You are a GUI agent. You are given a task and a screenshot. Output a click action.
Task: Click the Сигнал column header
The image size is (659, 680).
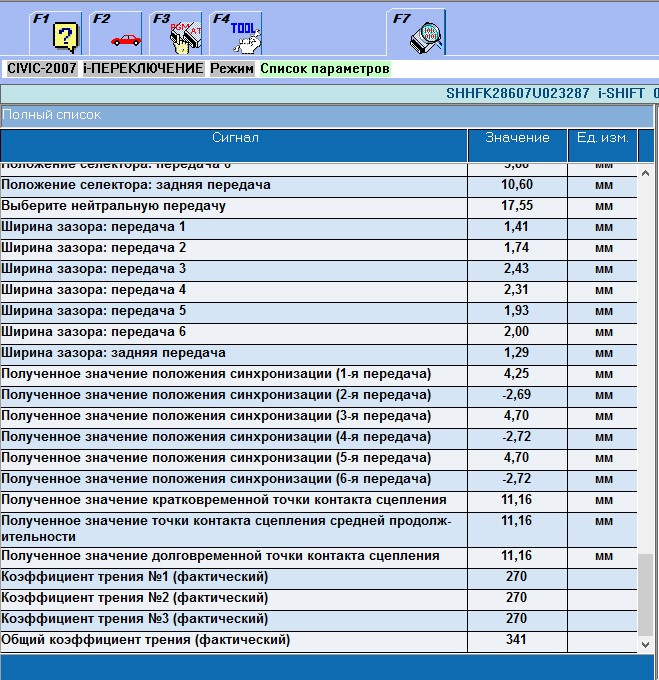coord(235,145)
